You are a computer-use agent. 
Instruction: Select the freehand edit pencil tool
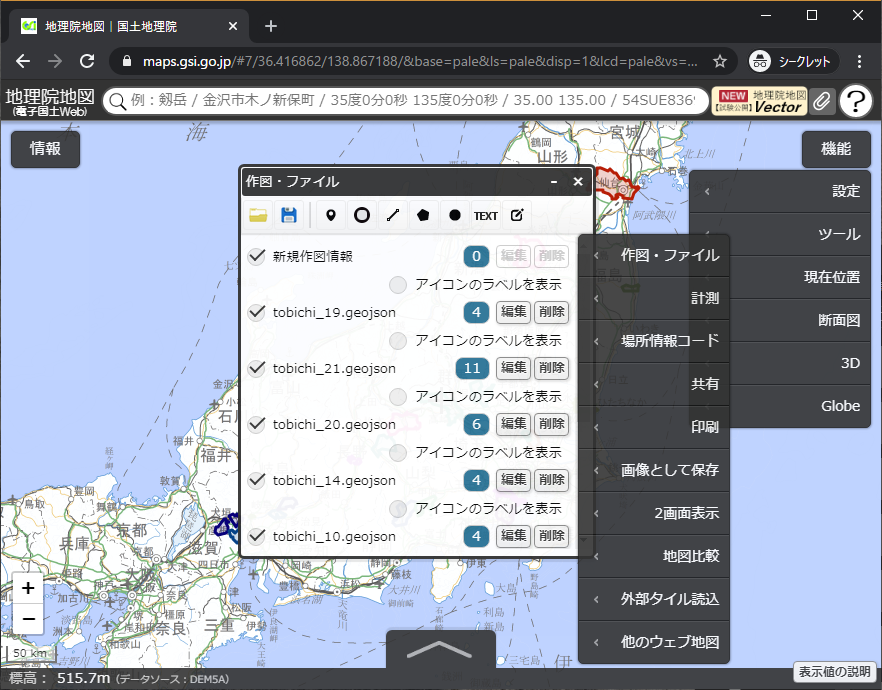(516, 215)
